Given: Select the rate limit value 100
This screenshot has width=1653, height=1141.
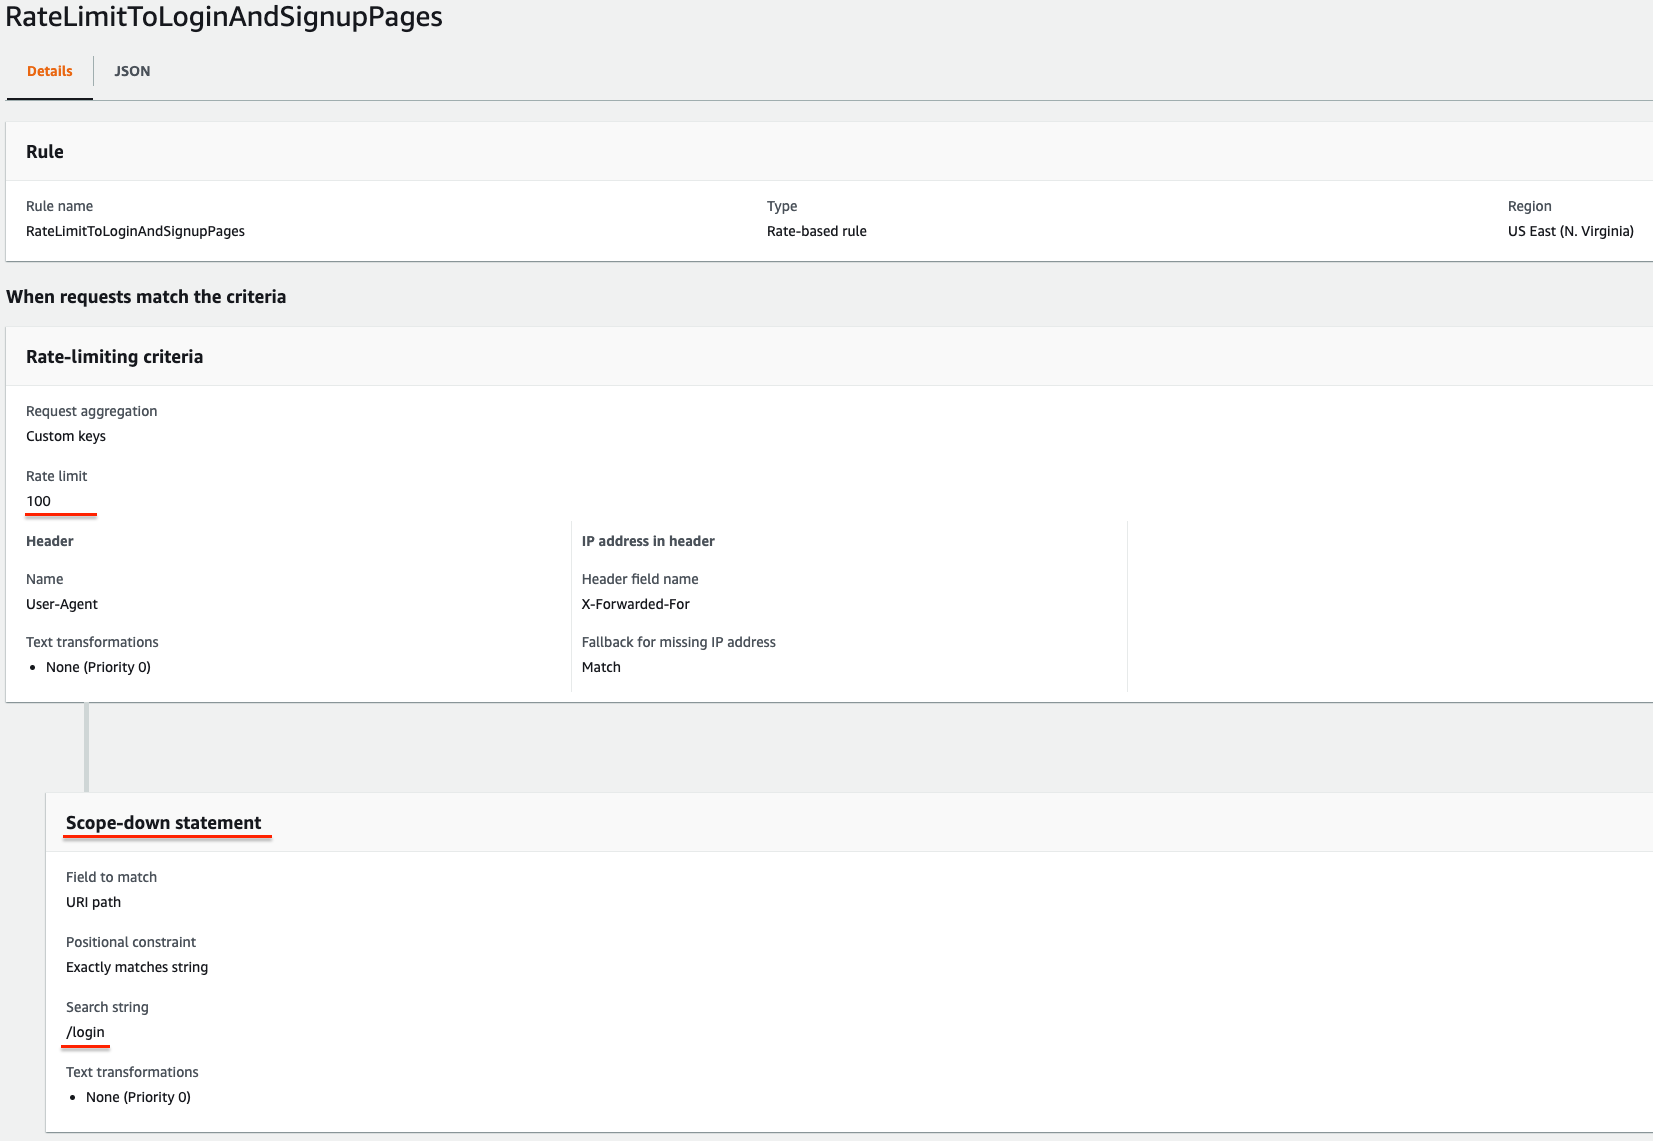Looking at the screenshot, I should click(x=38, y=501).
